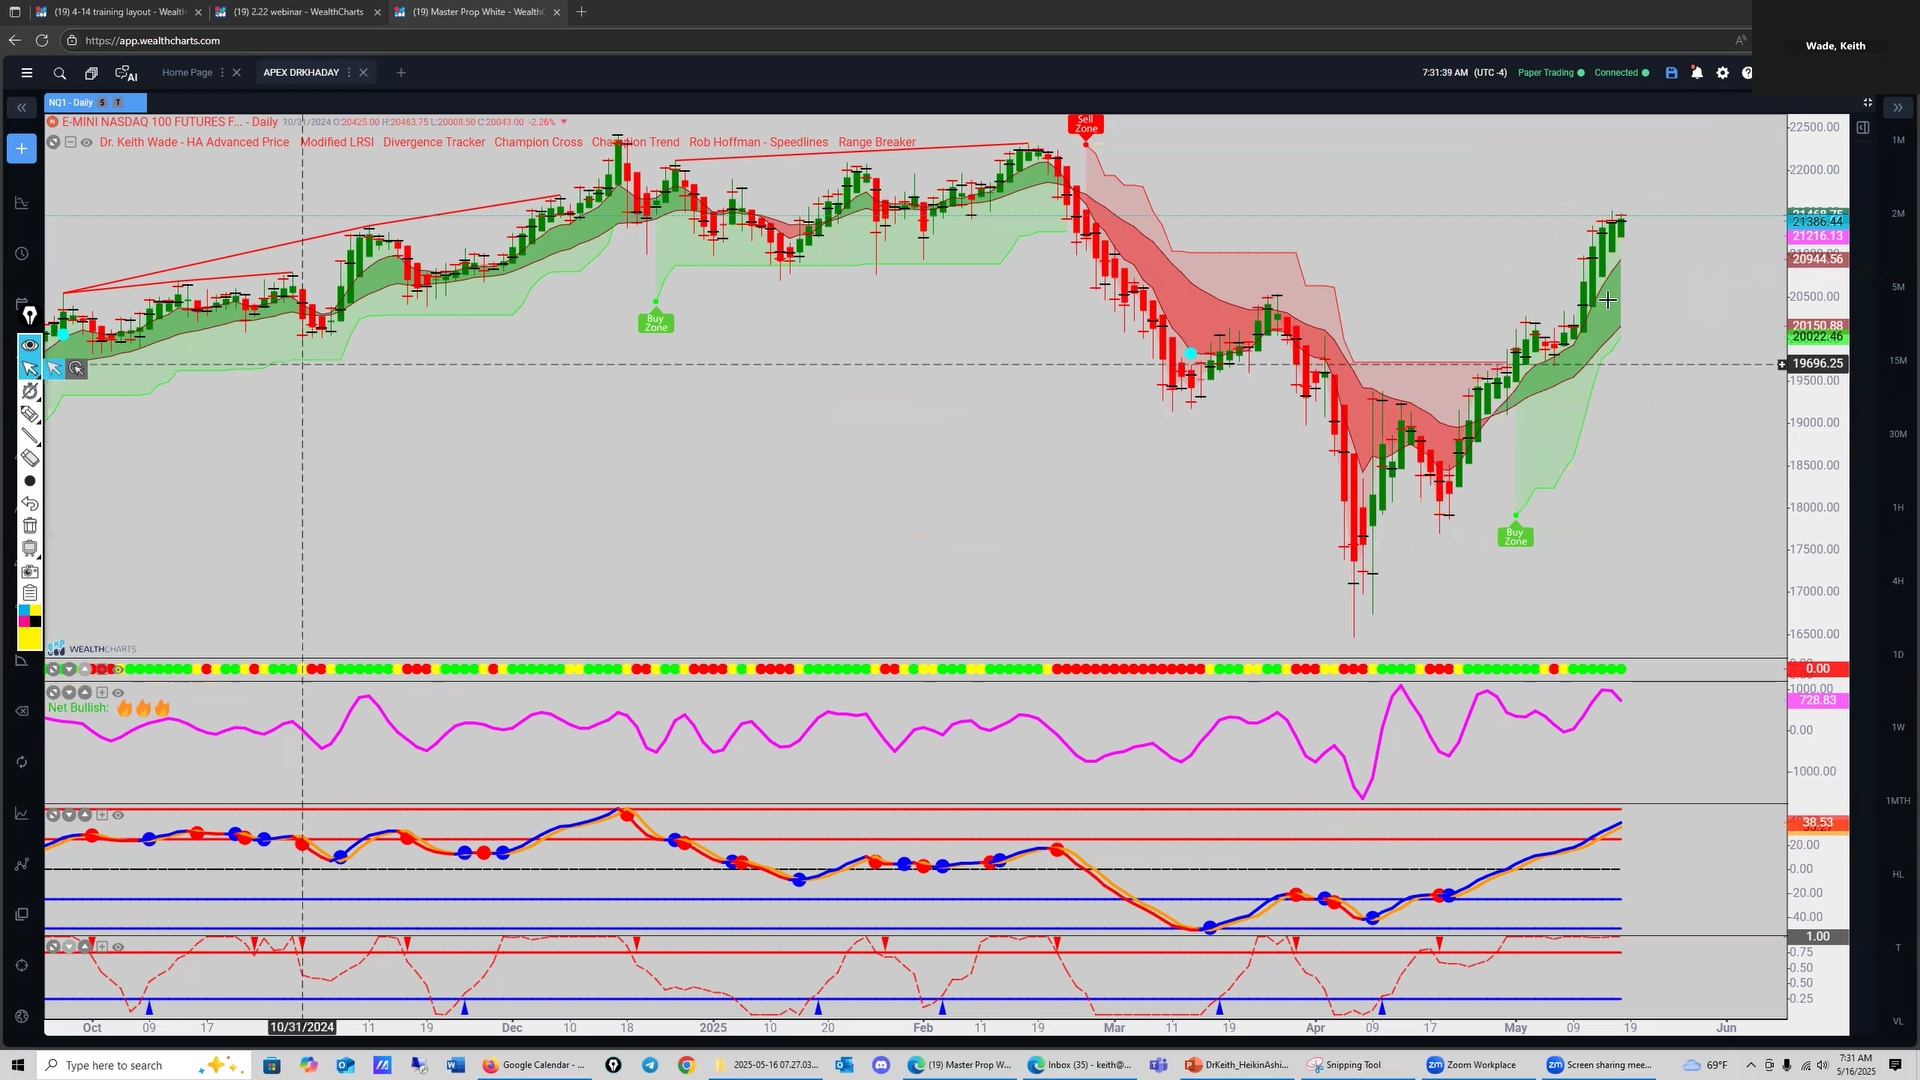Screen dimensions: 1920x1080
Task: Open Snipping Tool from Windows taskbar
Action: 1345,1066
